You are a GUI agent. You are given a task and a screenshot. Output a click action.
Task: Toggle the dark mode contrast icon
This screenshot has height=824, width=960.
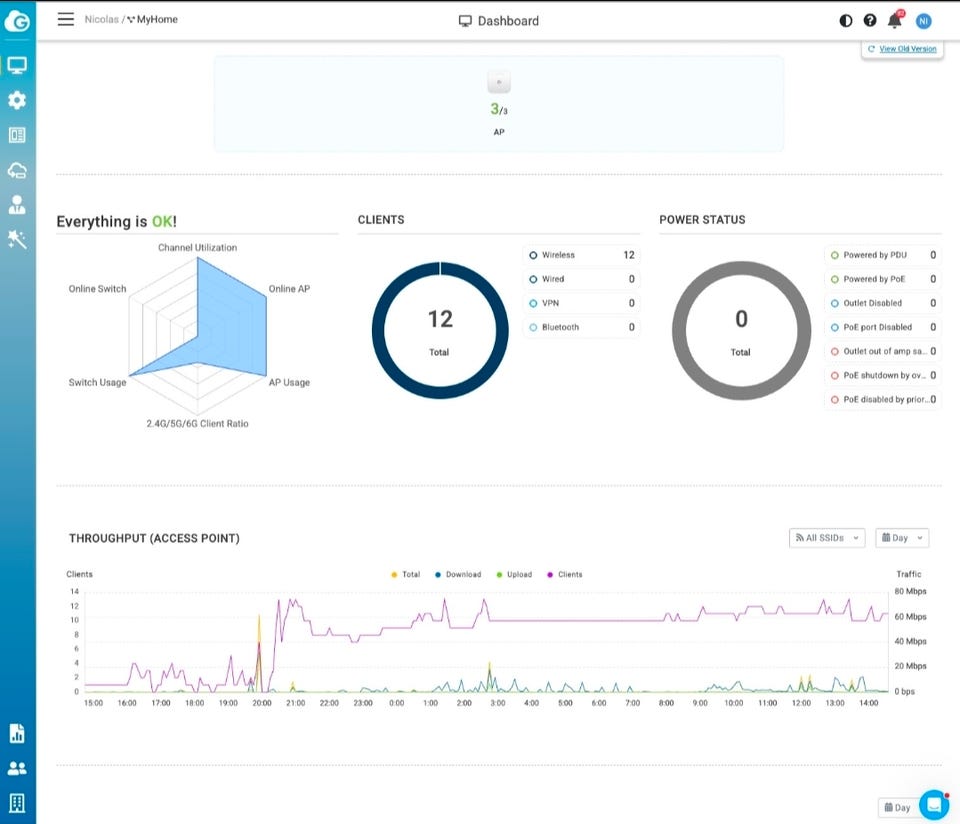tap(846, 21)
